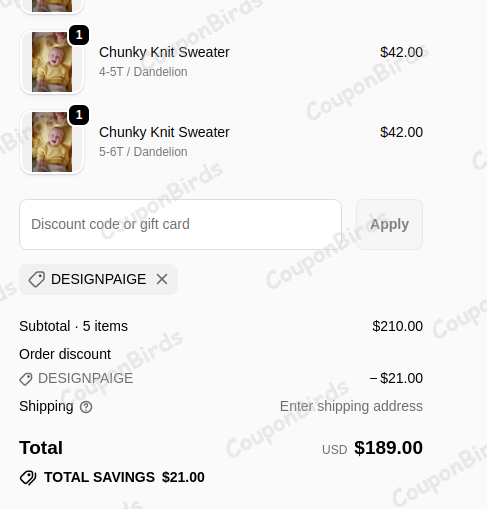Open the 5-6T Dandelion sweater thumbnail
The image size is (487, 509).
pos(52,142)
